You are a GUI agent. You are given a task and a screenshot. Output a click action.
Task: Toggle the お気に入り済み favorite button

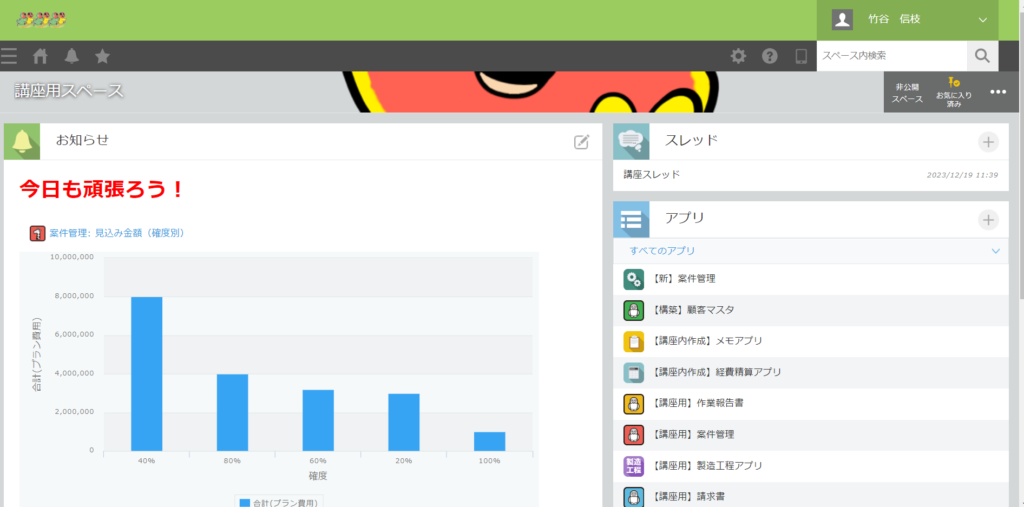pos(953,92)
